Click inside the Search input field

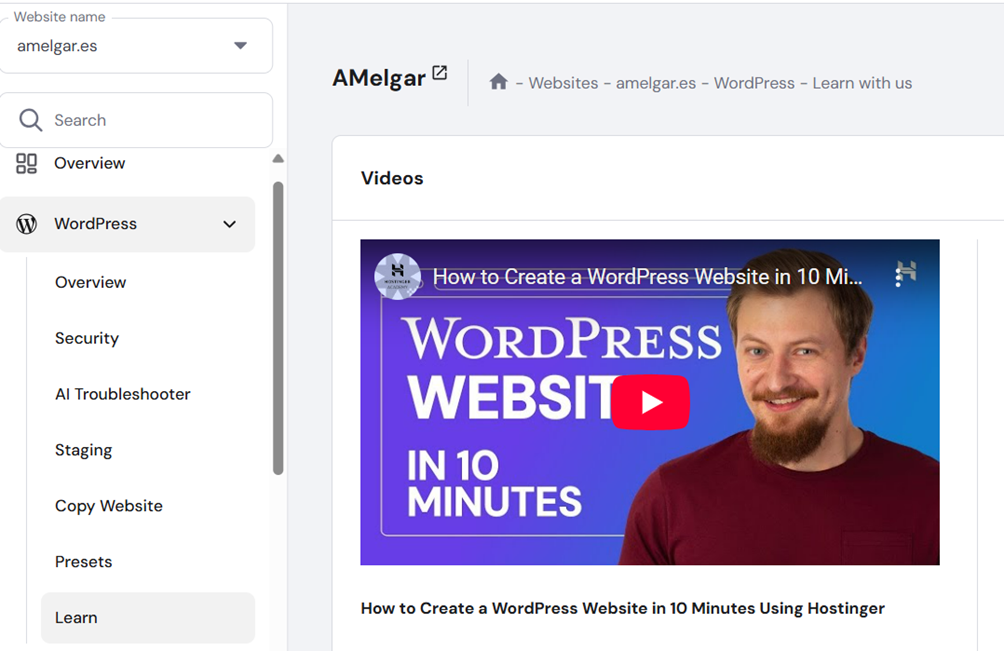150,120
